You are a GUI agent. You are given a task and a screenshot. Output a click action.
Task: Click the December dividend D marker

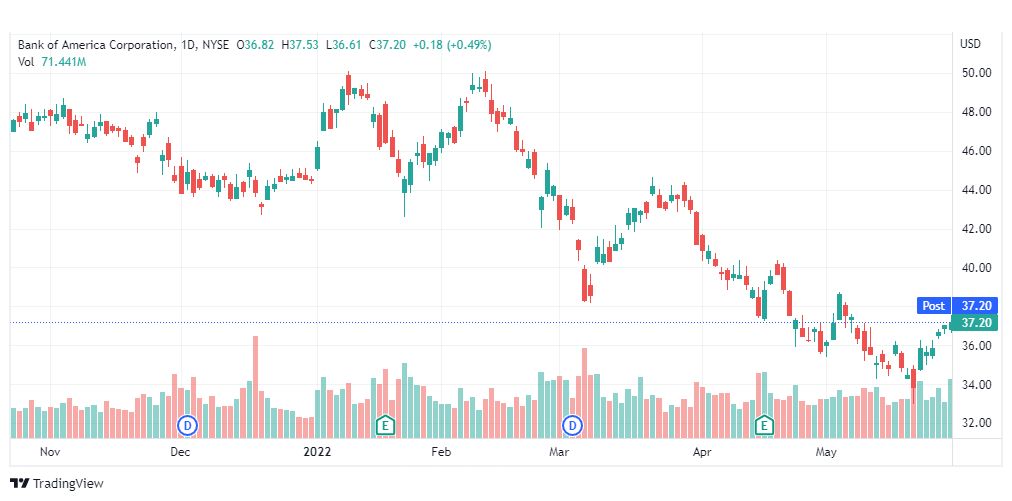(188, 425)
